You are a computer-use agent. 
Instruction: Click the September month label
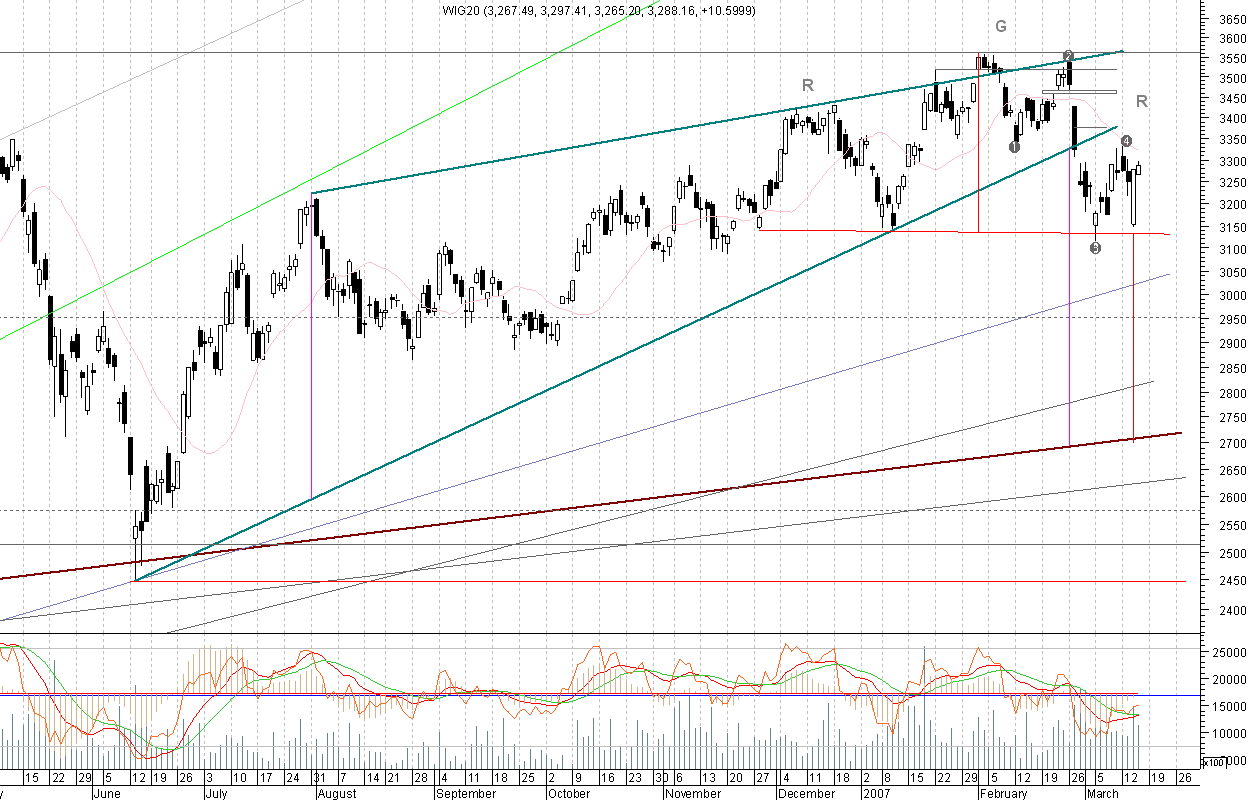[x=467, y=794]
